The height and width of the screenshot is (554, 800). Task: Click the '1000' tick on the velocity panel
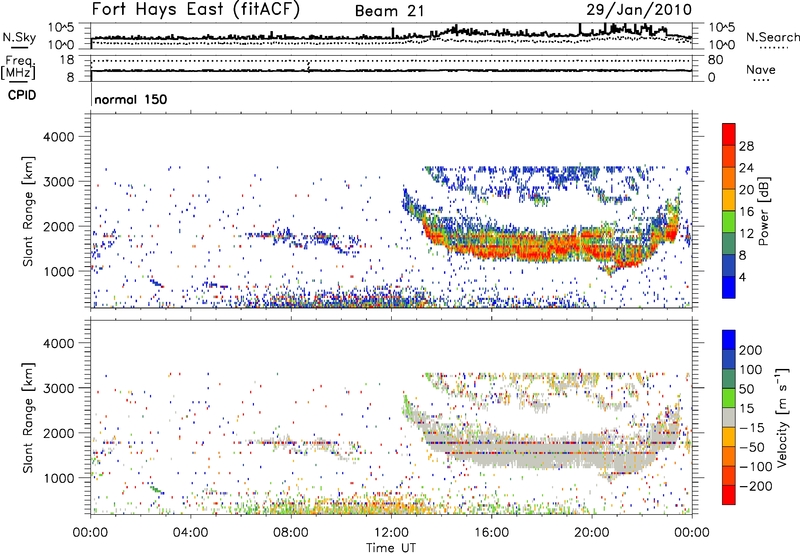tap(58, 478)
